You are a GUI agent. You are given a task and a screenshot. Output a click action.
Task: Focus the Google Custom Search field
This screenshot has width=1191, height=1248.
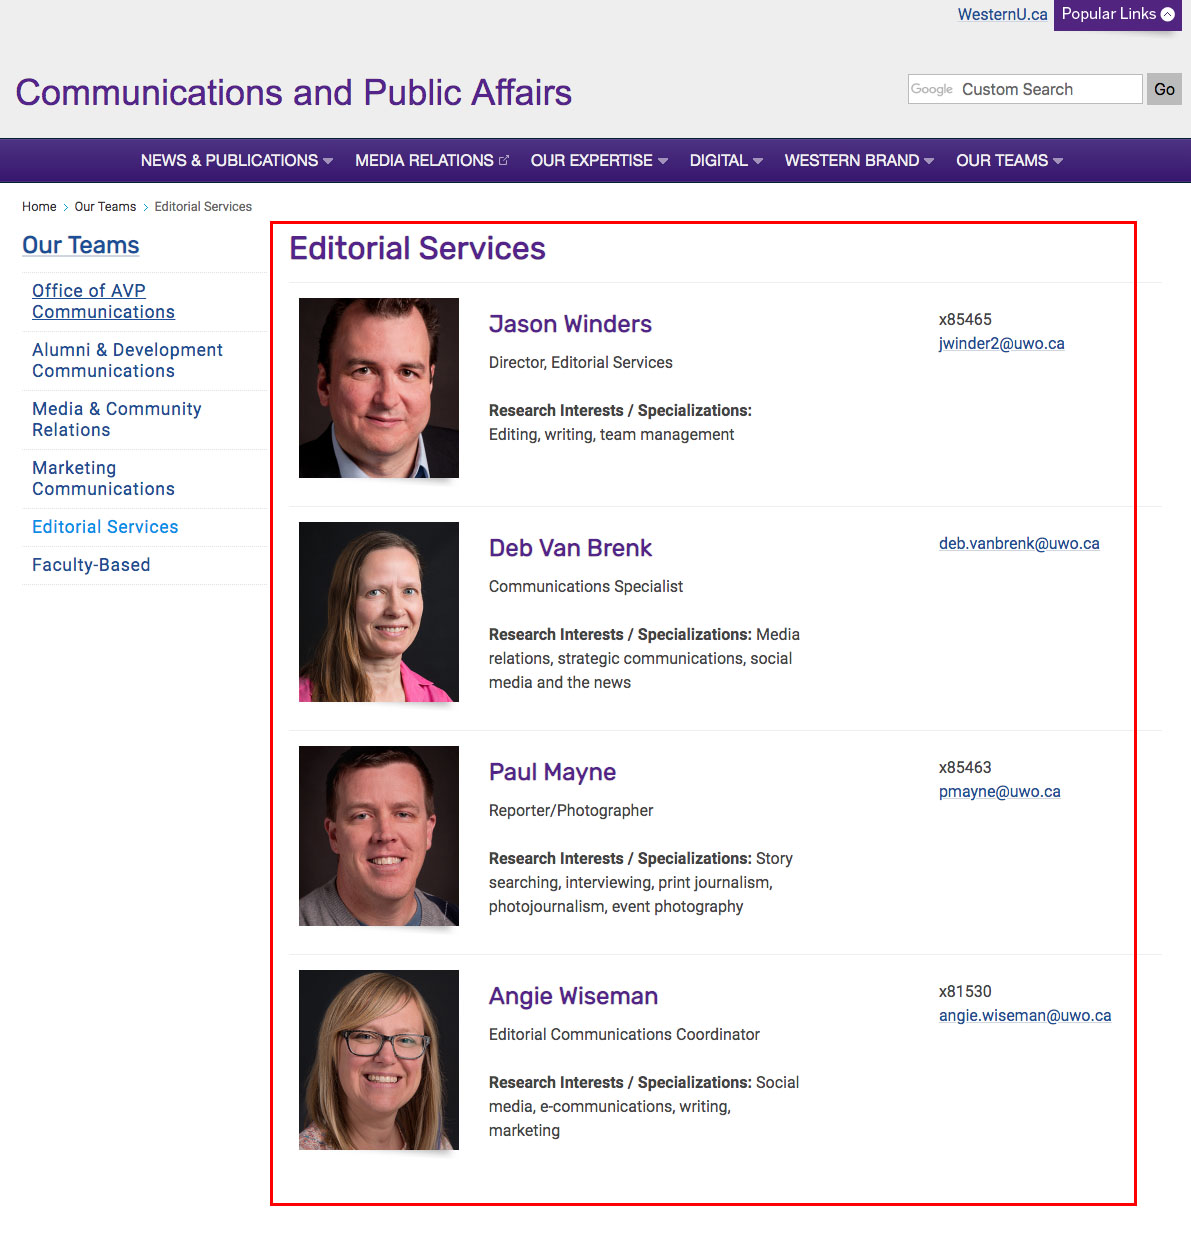tap(1025, 89)
